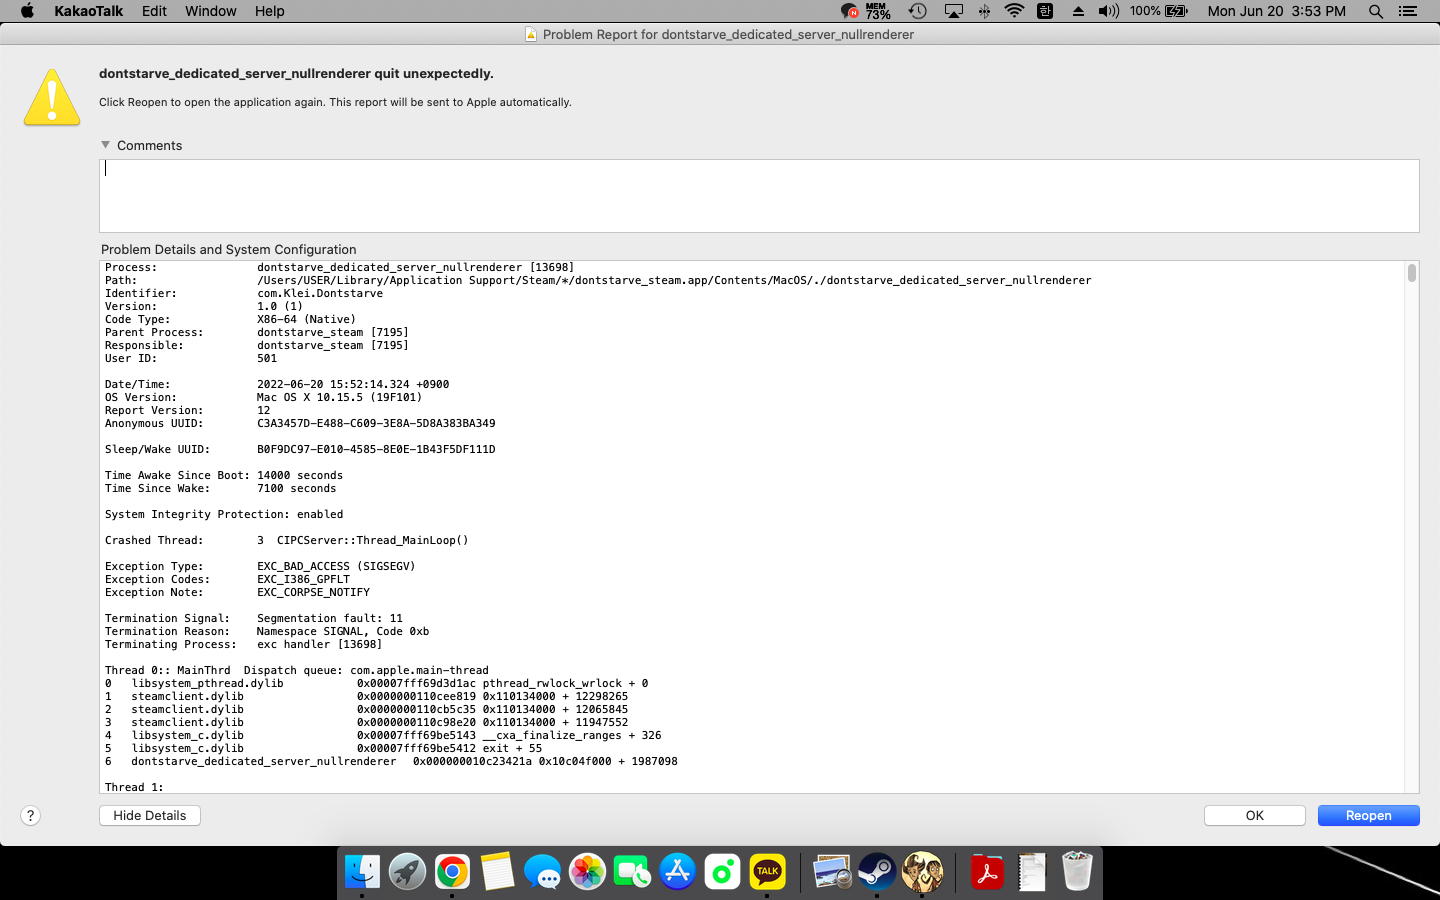Click the Reopen button
Screen dimensions: 1440x900
click(1368, 816)
